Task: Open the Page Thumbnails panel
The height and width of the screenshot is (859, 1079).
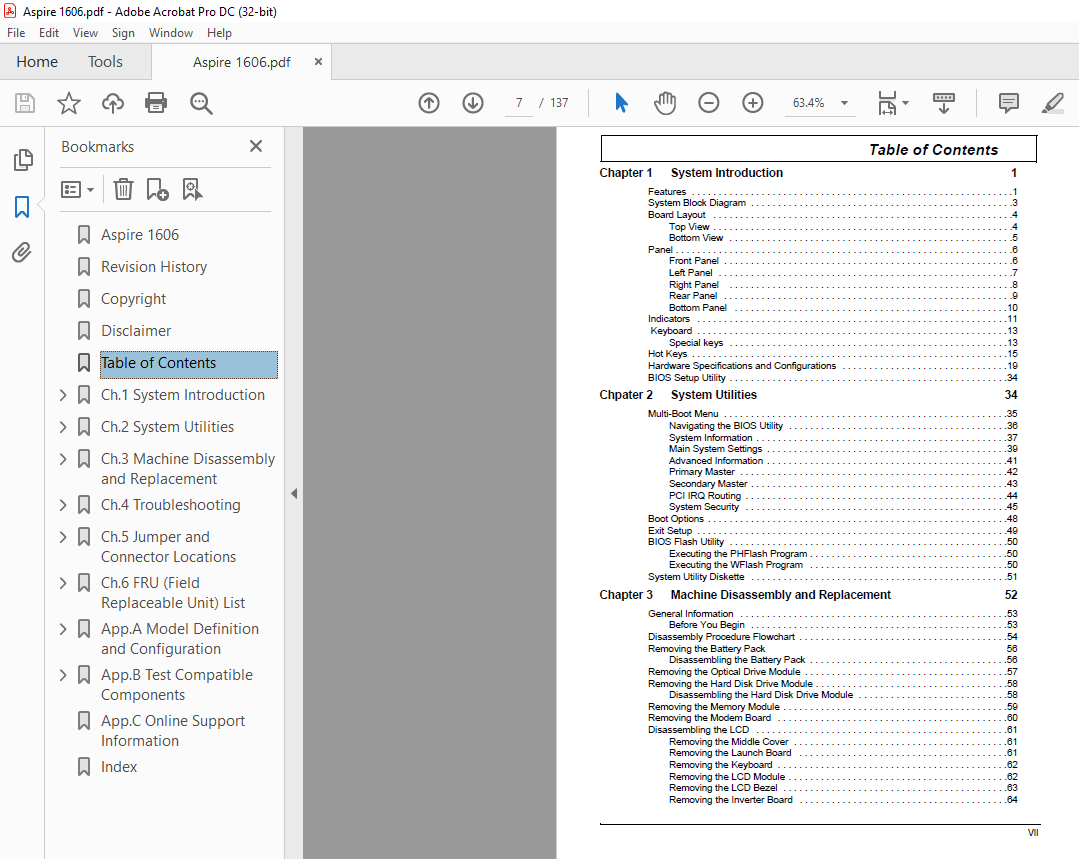Action: (x=23, y=160)
